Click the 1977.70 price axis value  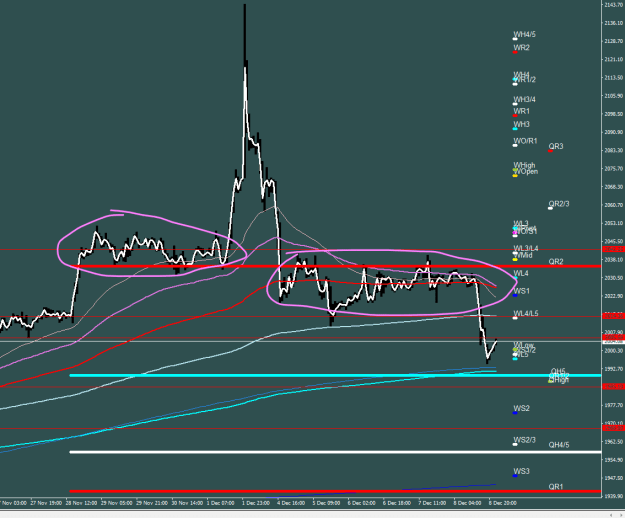[x=614, y=405]
